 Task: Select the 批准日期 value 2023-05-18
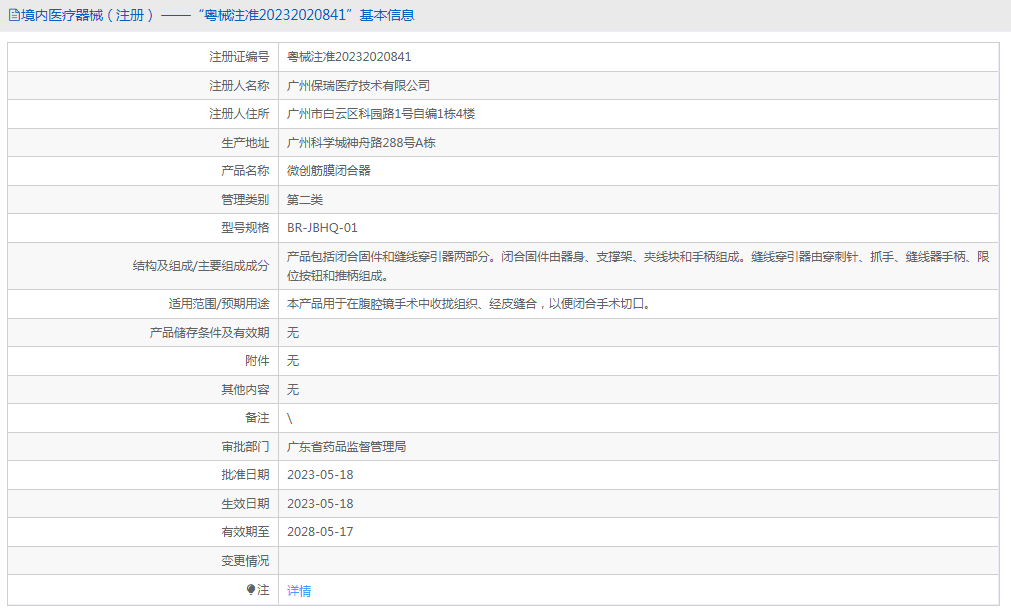(320, 475)
